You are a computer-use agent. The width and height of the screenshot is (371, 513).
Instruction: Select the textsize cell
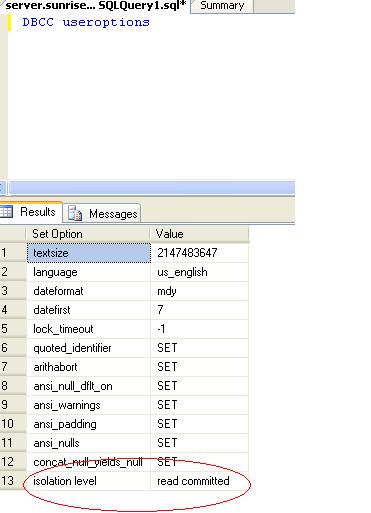tap(89, 253)
